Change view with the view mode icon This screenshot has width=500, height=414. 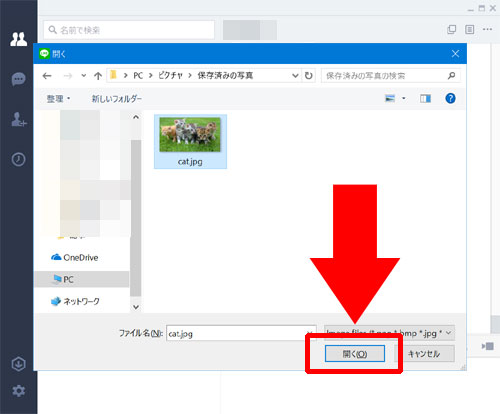coord(390,98)
